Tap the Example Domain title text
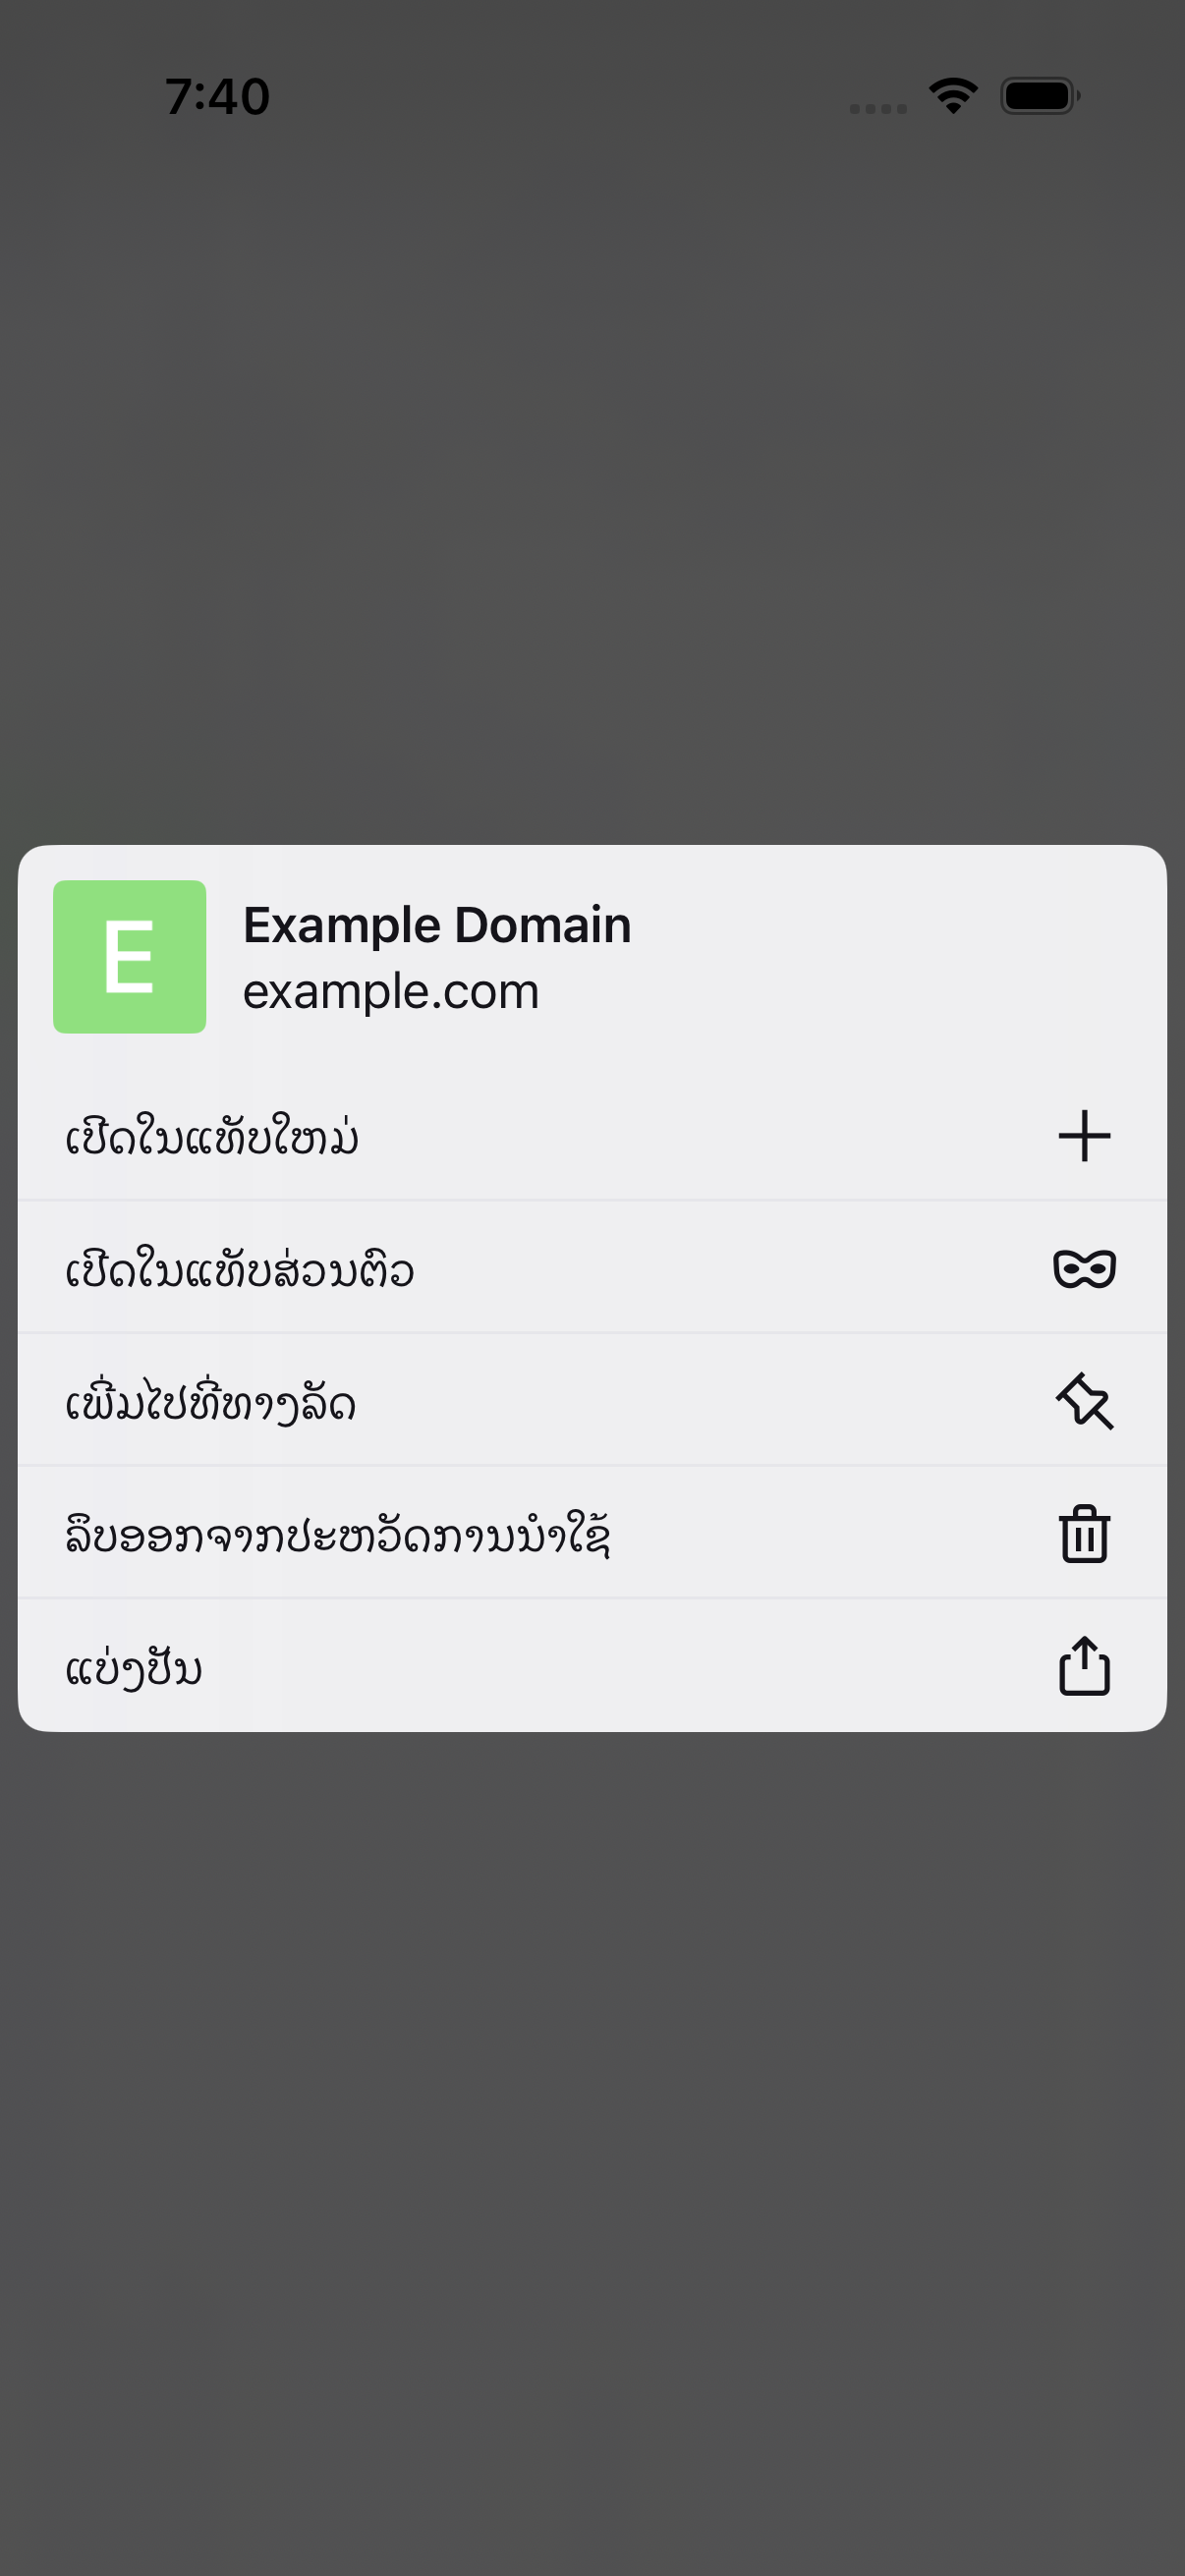 tap(437, 925)
